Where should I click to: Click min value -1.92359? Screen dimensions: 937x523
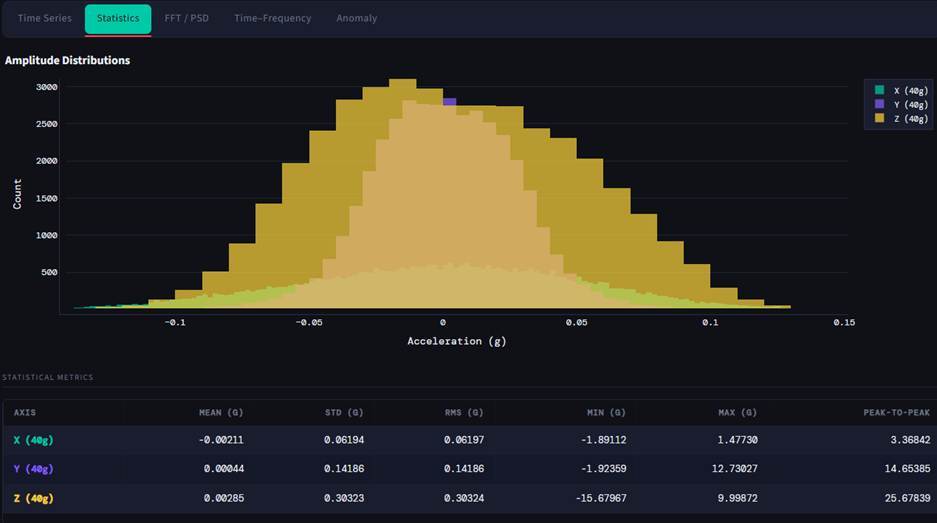point(604,469)
